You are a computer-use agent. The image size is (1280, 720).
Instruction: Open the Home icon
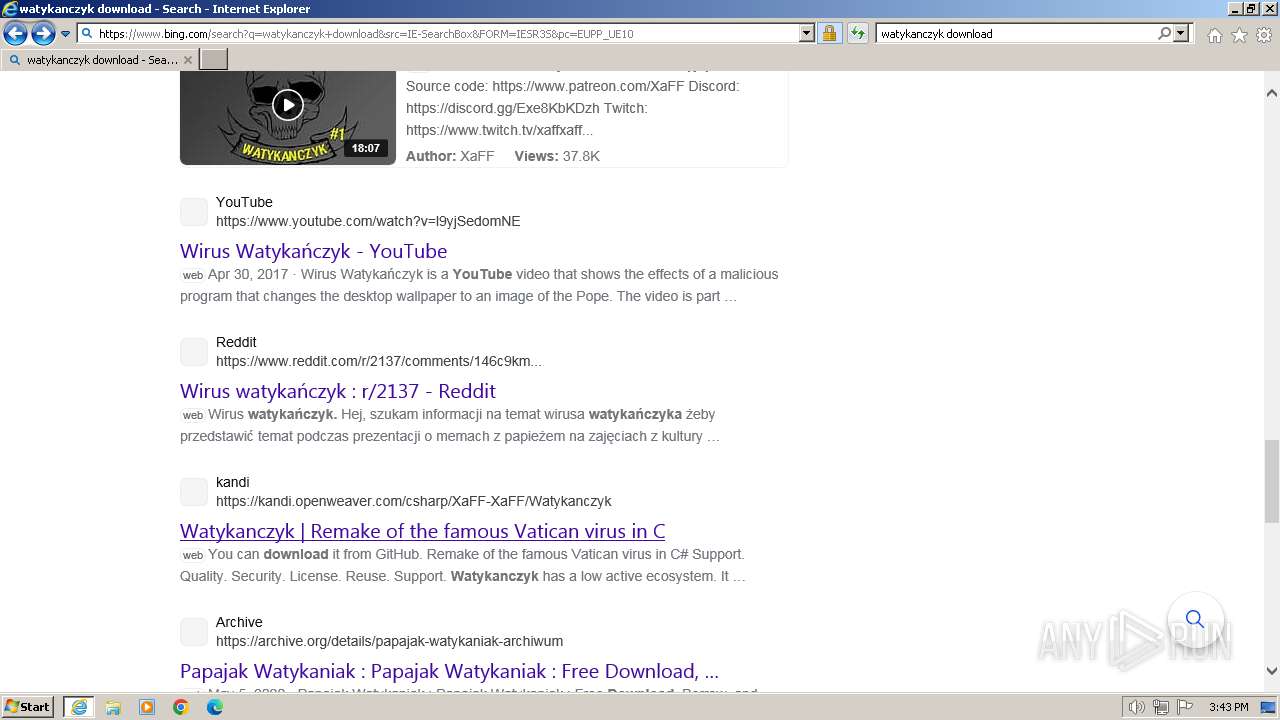1214,35
